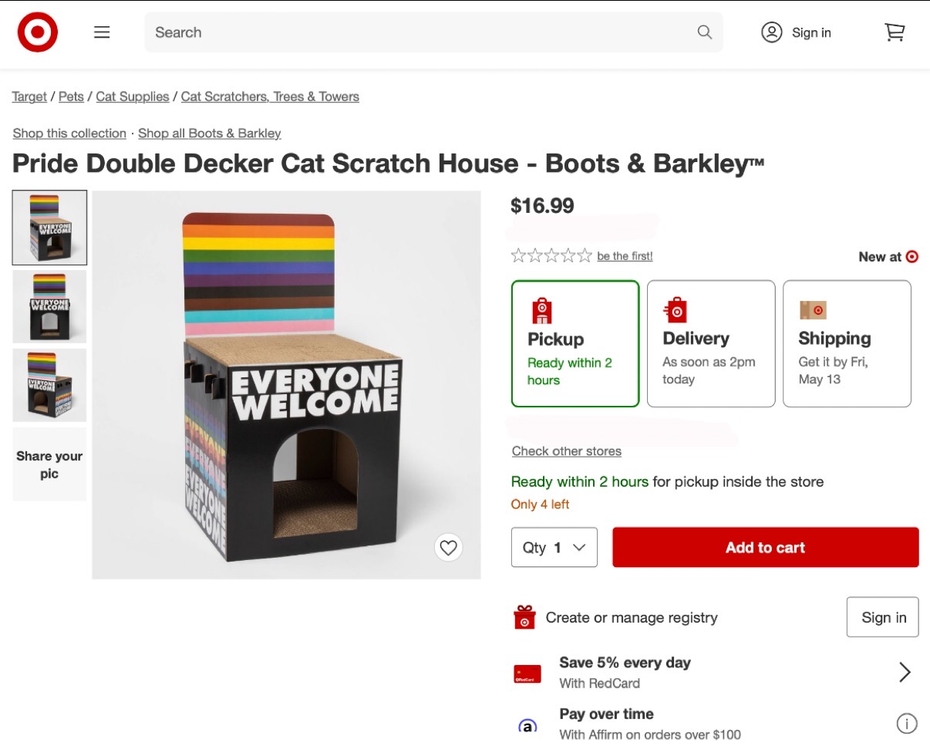This screenshot has height=753, width=930.
Task: Click the Affirm info icon
Action: tap(906, 723)
